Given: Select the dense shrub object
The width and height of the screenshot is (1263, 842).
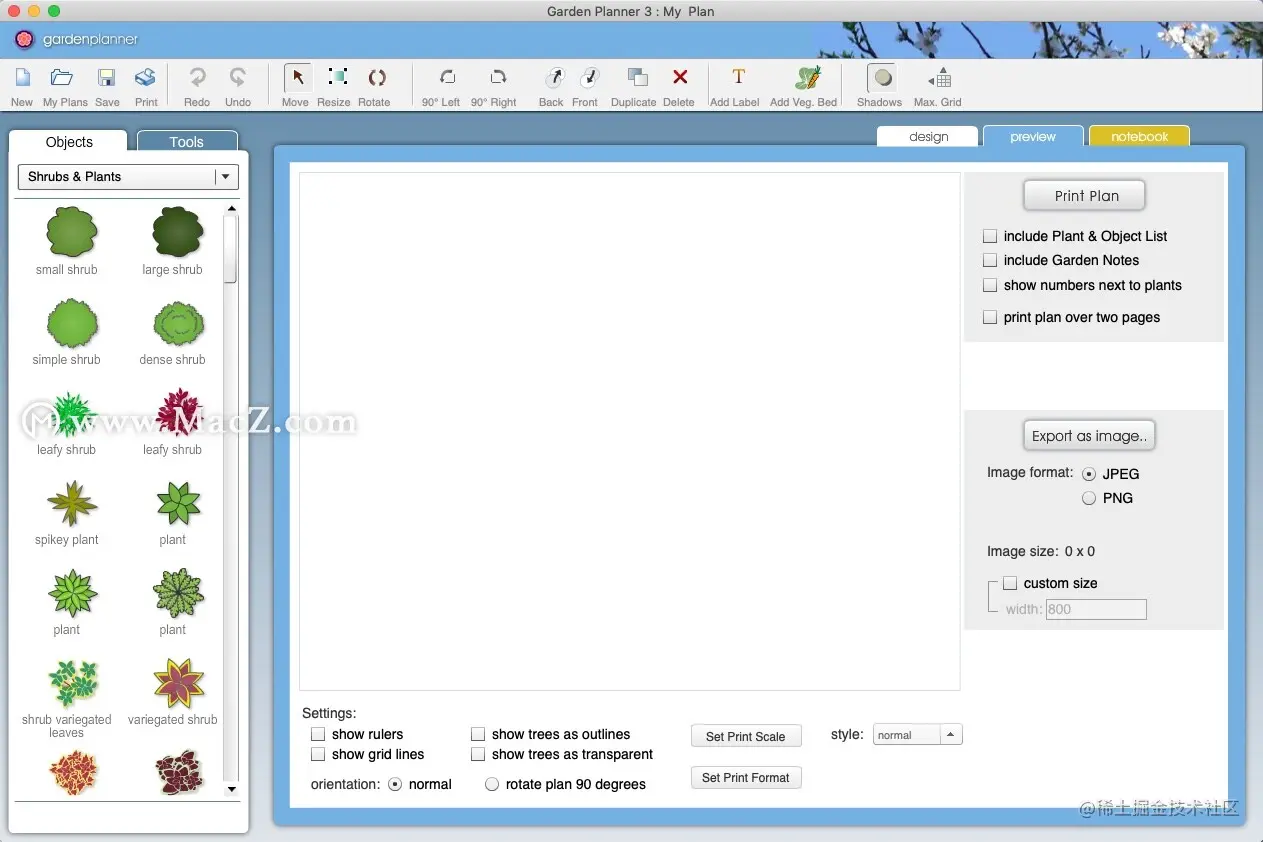Looking at the screenshot, I should (x=178, y=323).
